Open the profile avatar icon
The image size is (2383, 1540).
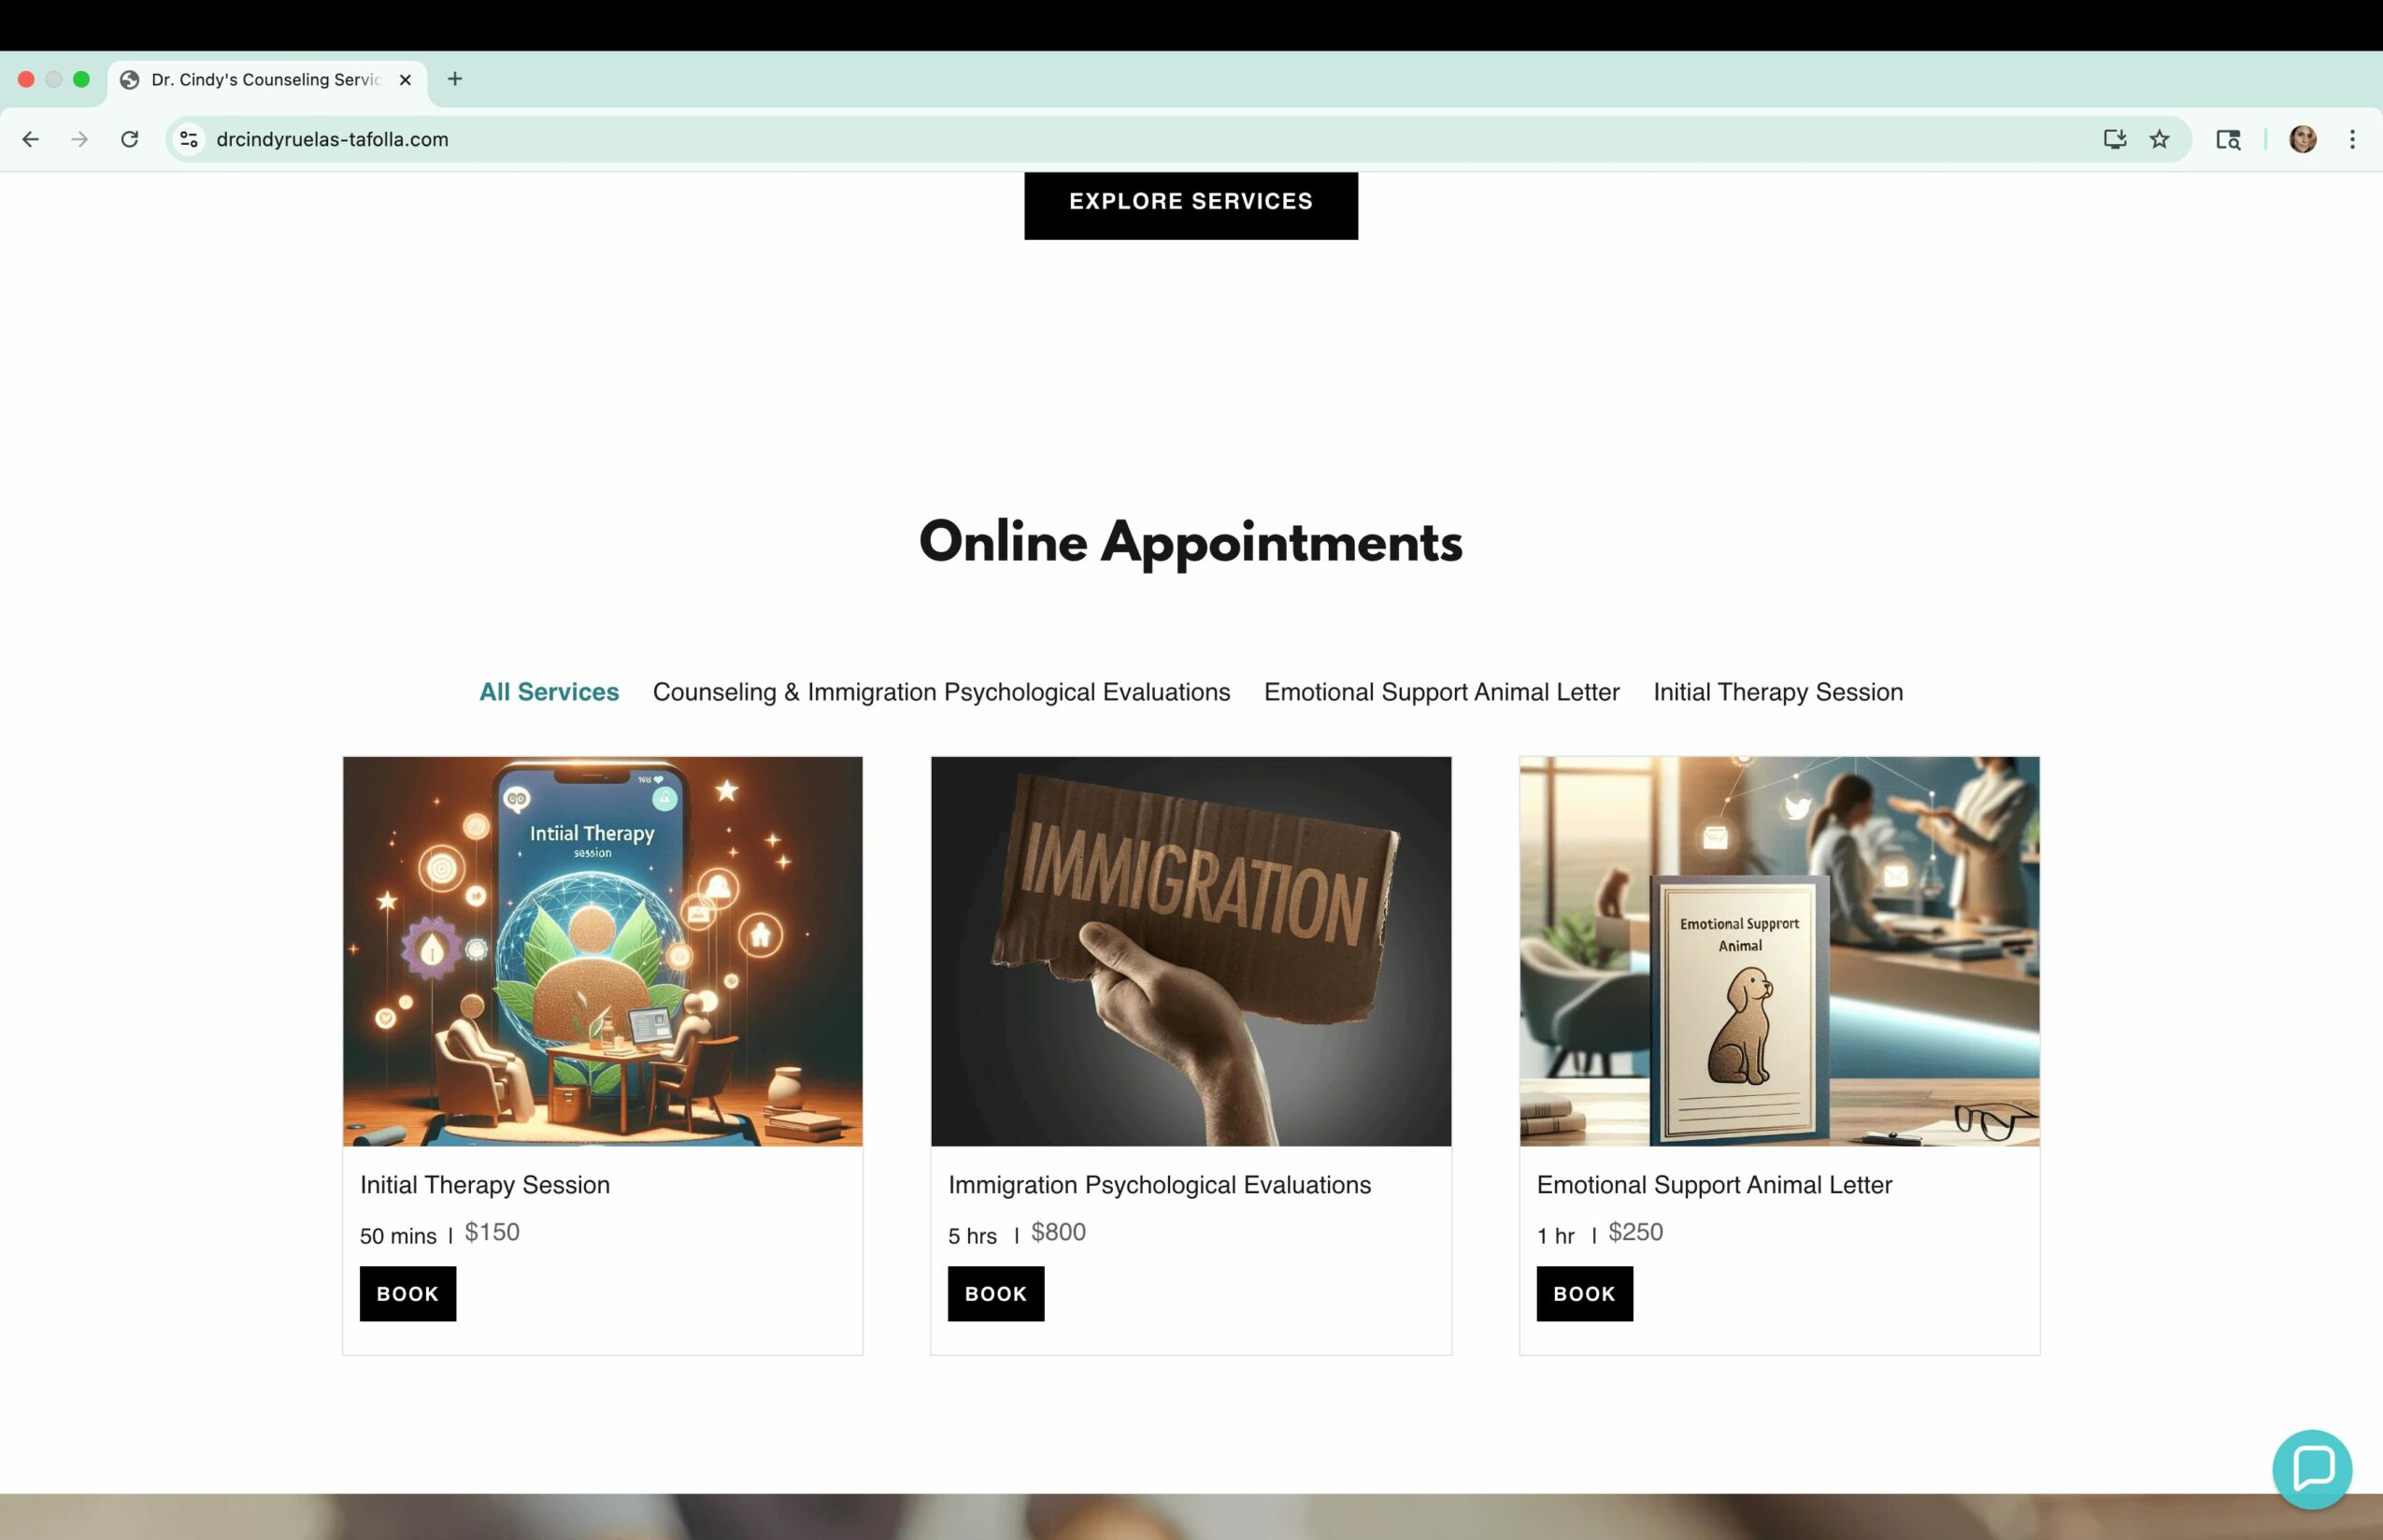(x=2303, y=139)
